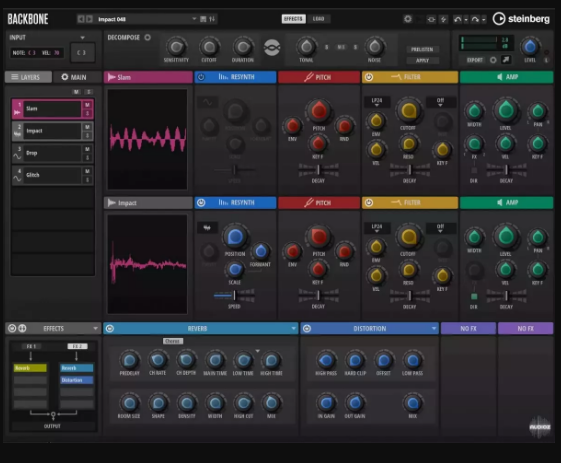Adjust the reverb Predelay knob
Screen dimensions: 561x463
coord(130,360)
